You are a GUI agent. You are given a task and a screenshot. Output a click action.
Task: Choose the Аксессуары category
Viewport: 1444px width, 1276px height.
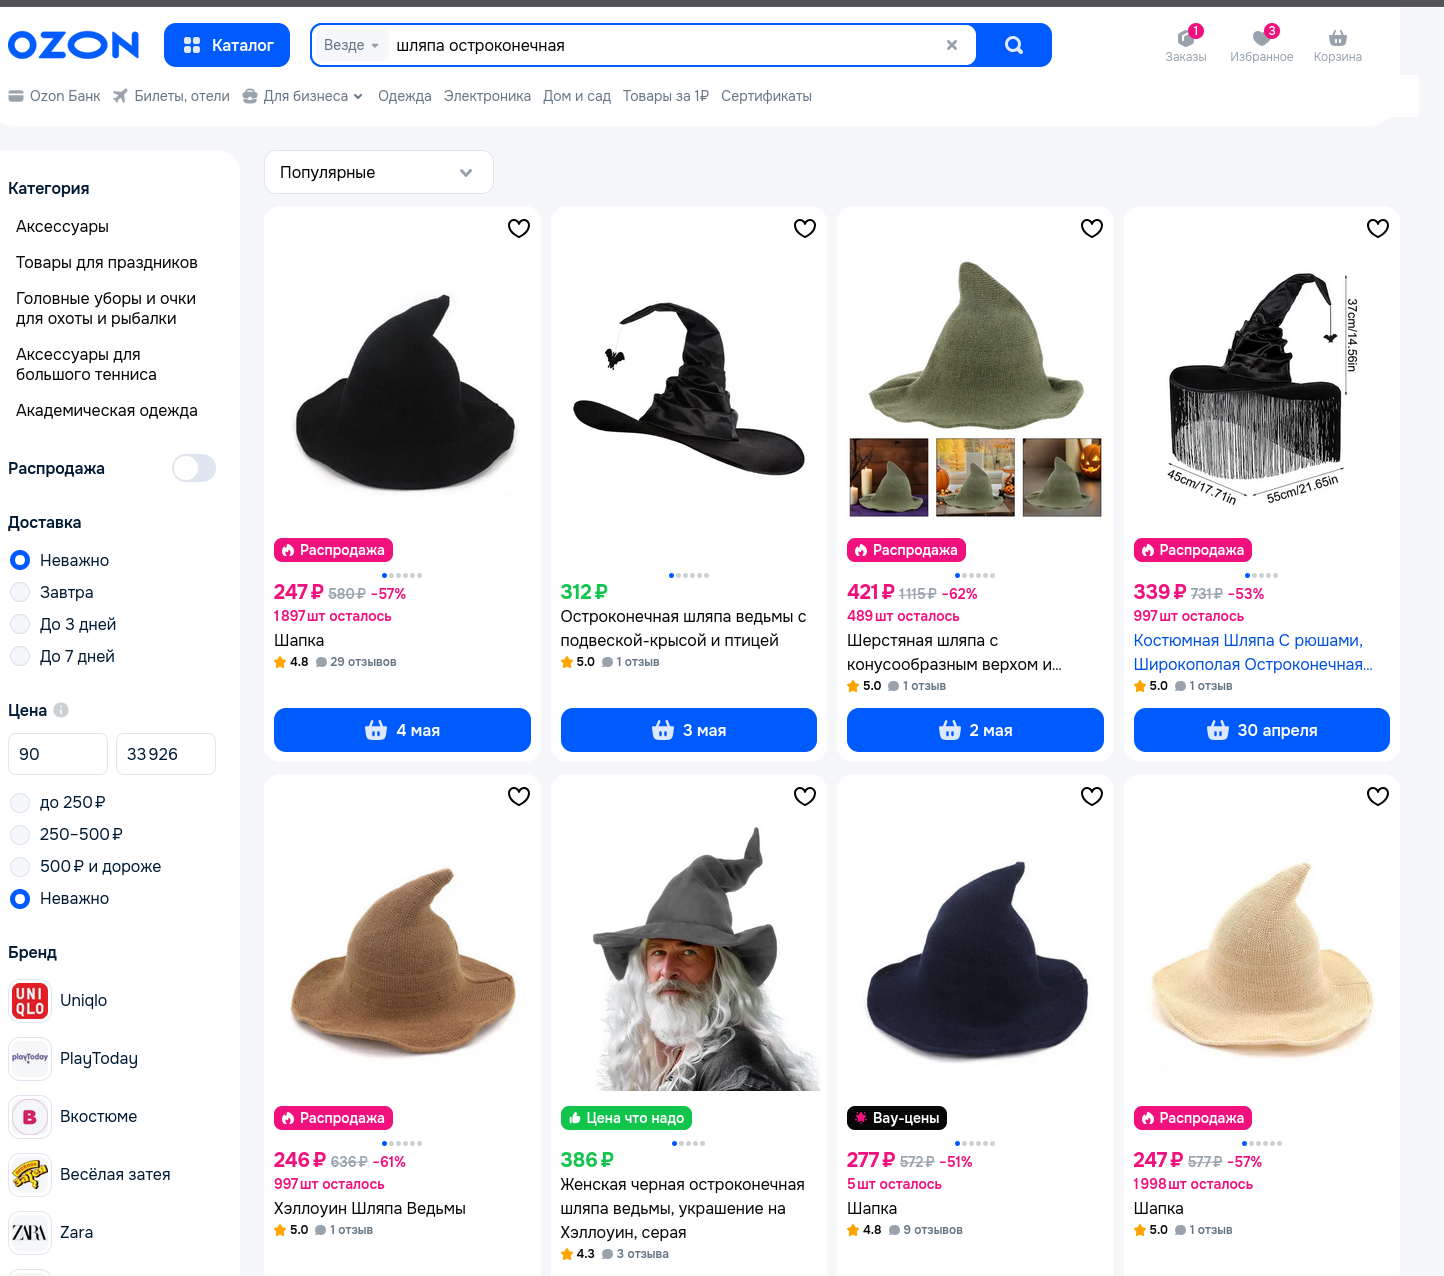[x=62, y=226]
